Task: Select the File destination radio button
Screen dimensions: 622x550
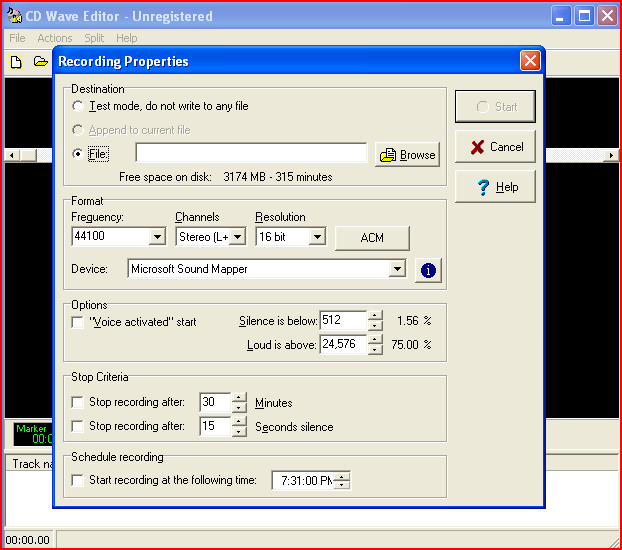Action: coord(78,154)
